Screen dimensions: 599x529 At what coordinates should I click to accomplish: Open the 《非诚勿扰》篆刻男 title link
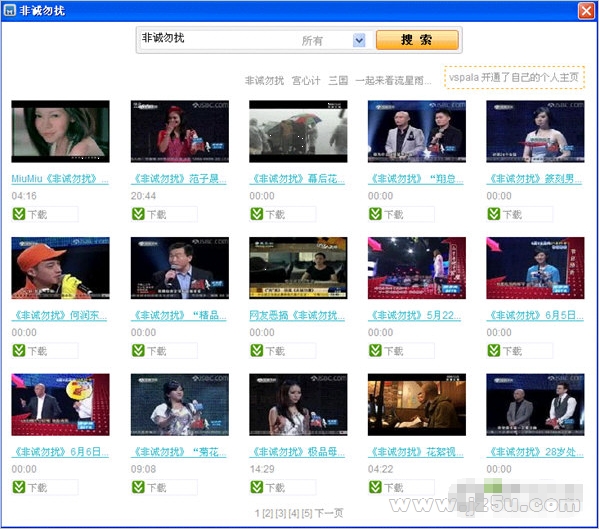click(x=534, y=179)
